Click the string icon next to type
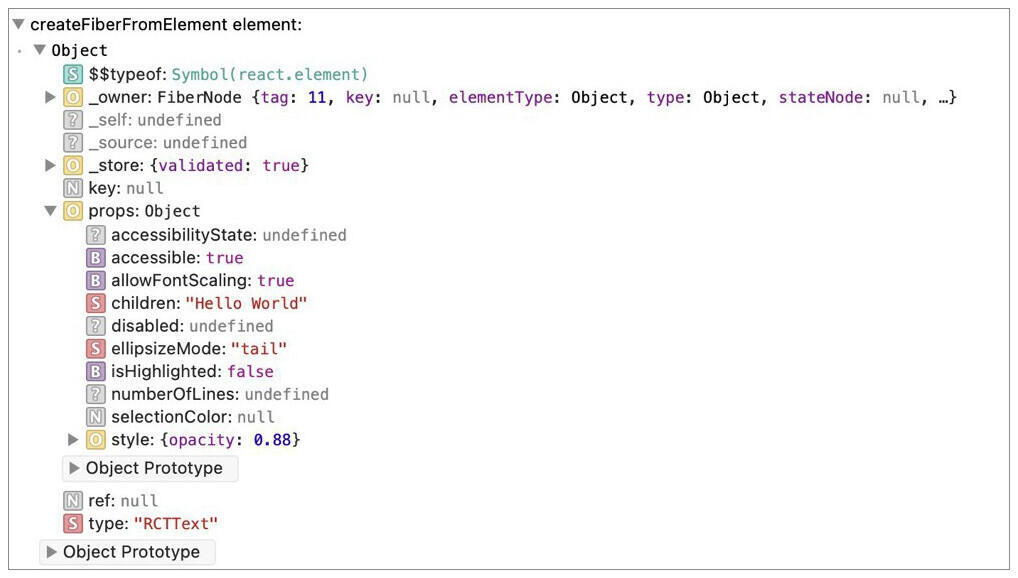 click(73, 524)
